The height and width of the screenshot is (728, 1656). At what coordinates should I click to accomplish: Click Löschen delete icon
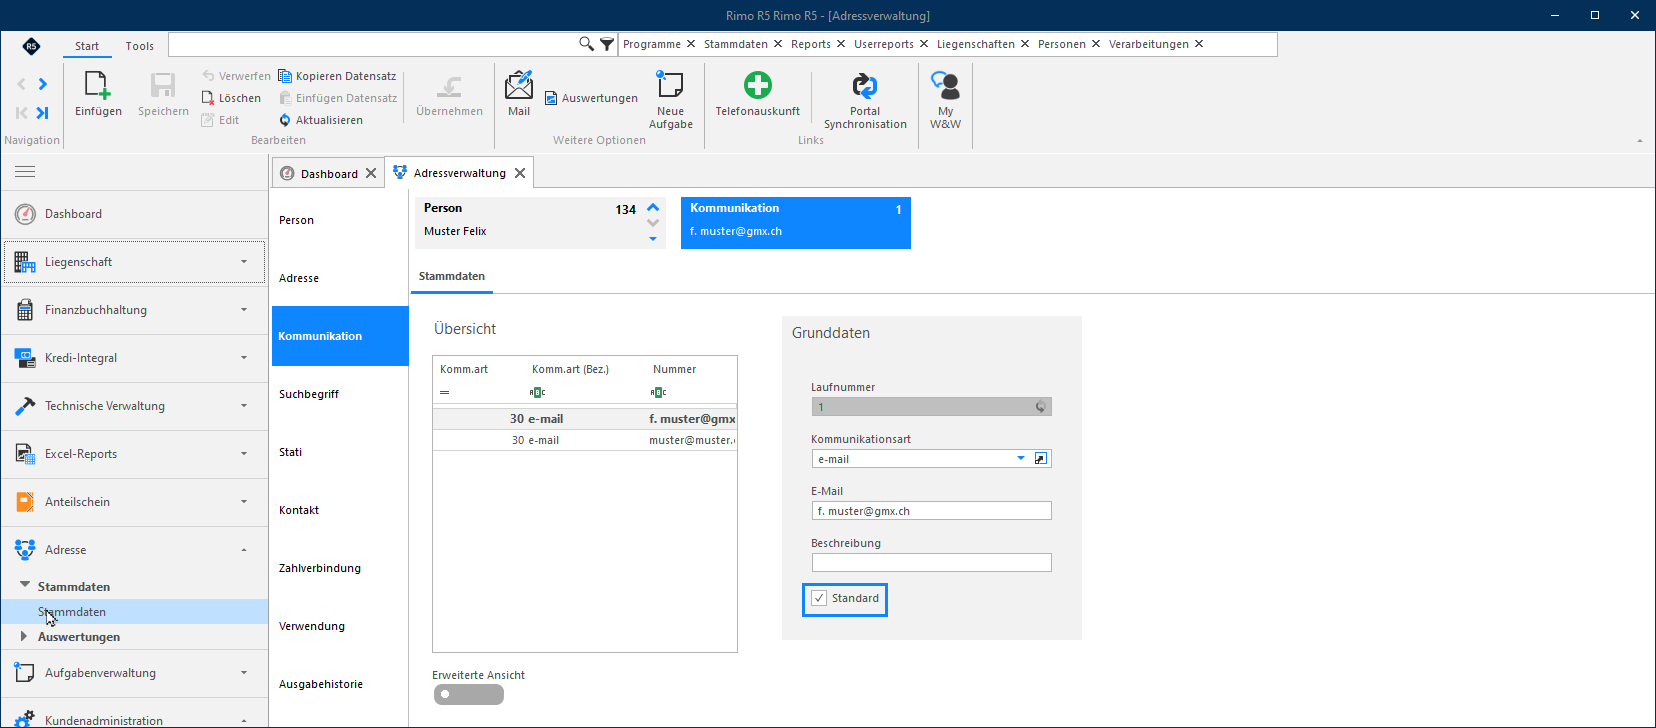point(208,98)
